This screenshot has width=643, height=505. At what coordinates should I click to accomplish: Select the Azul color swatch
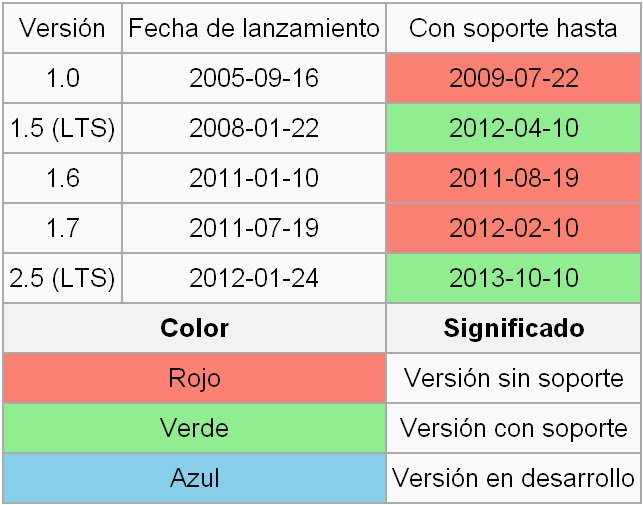[194, 478]
